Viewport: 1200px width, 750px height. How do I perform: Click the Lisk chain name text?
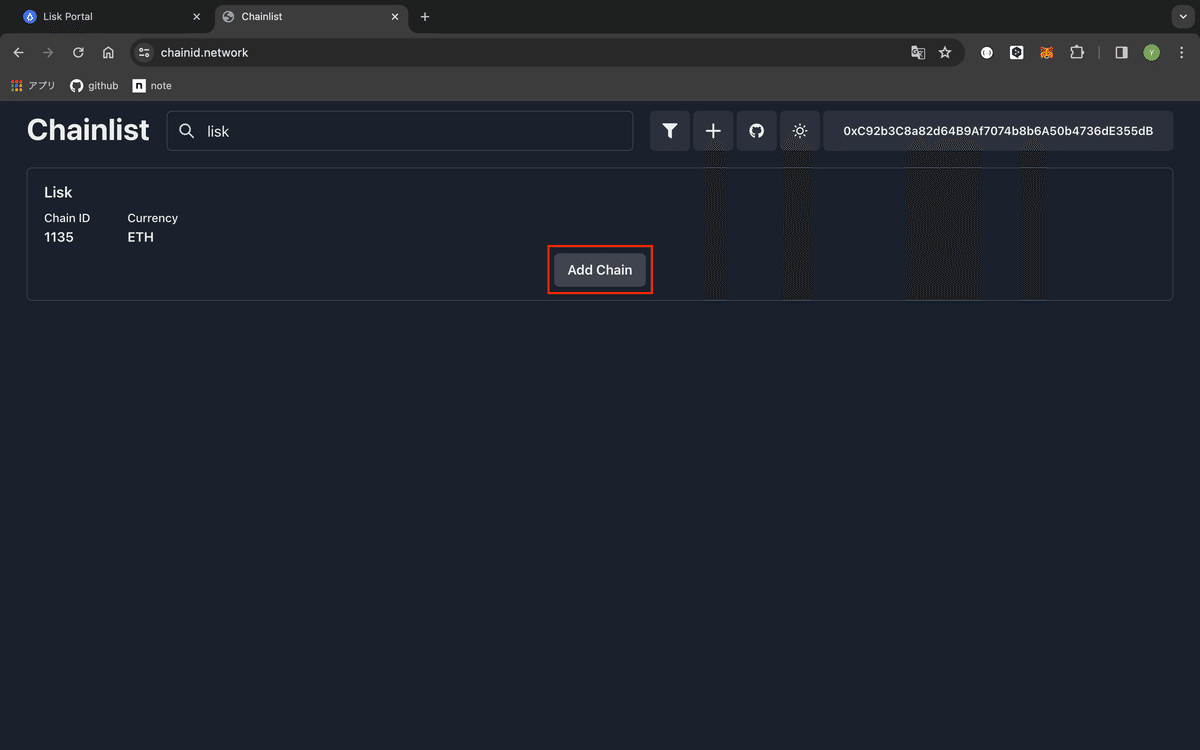pyautogui.click(x=58, y=192)
